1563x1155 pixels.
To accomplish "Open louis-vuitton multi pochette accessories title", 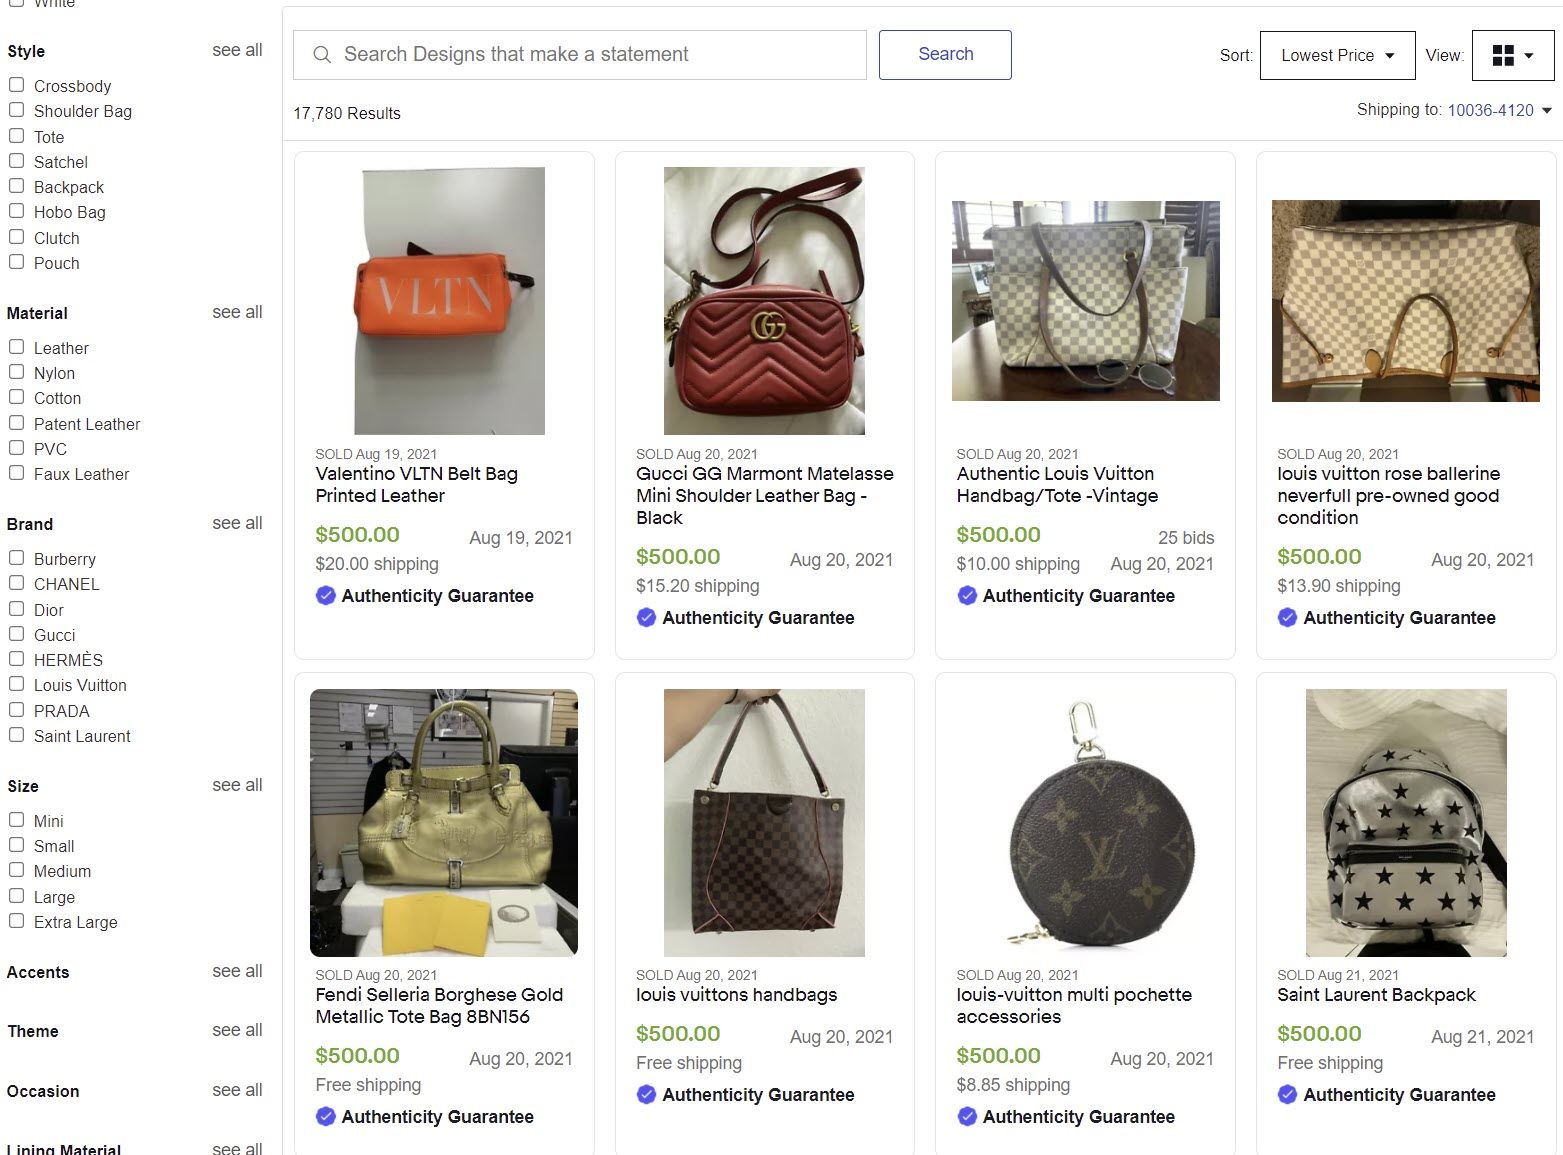I will pyautogui.click(x=1074, y=1006).
